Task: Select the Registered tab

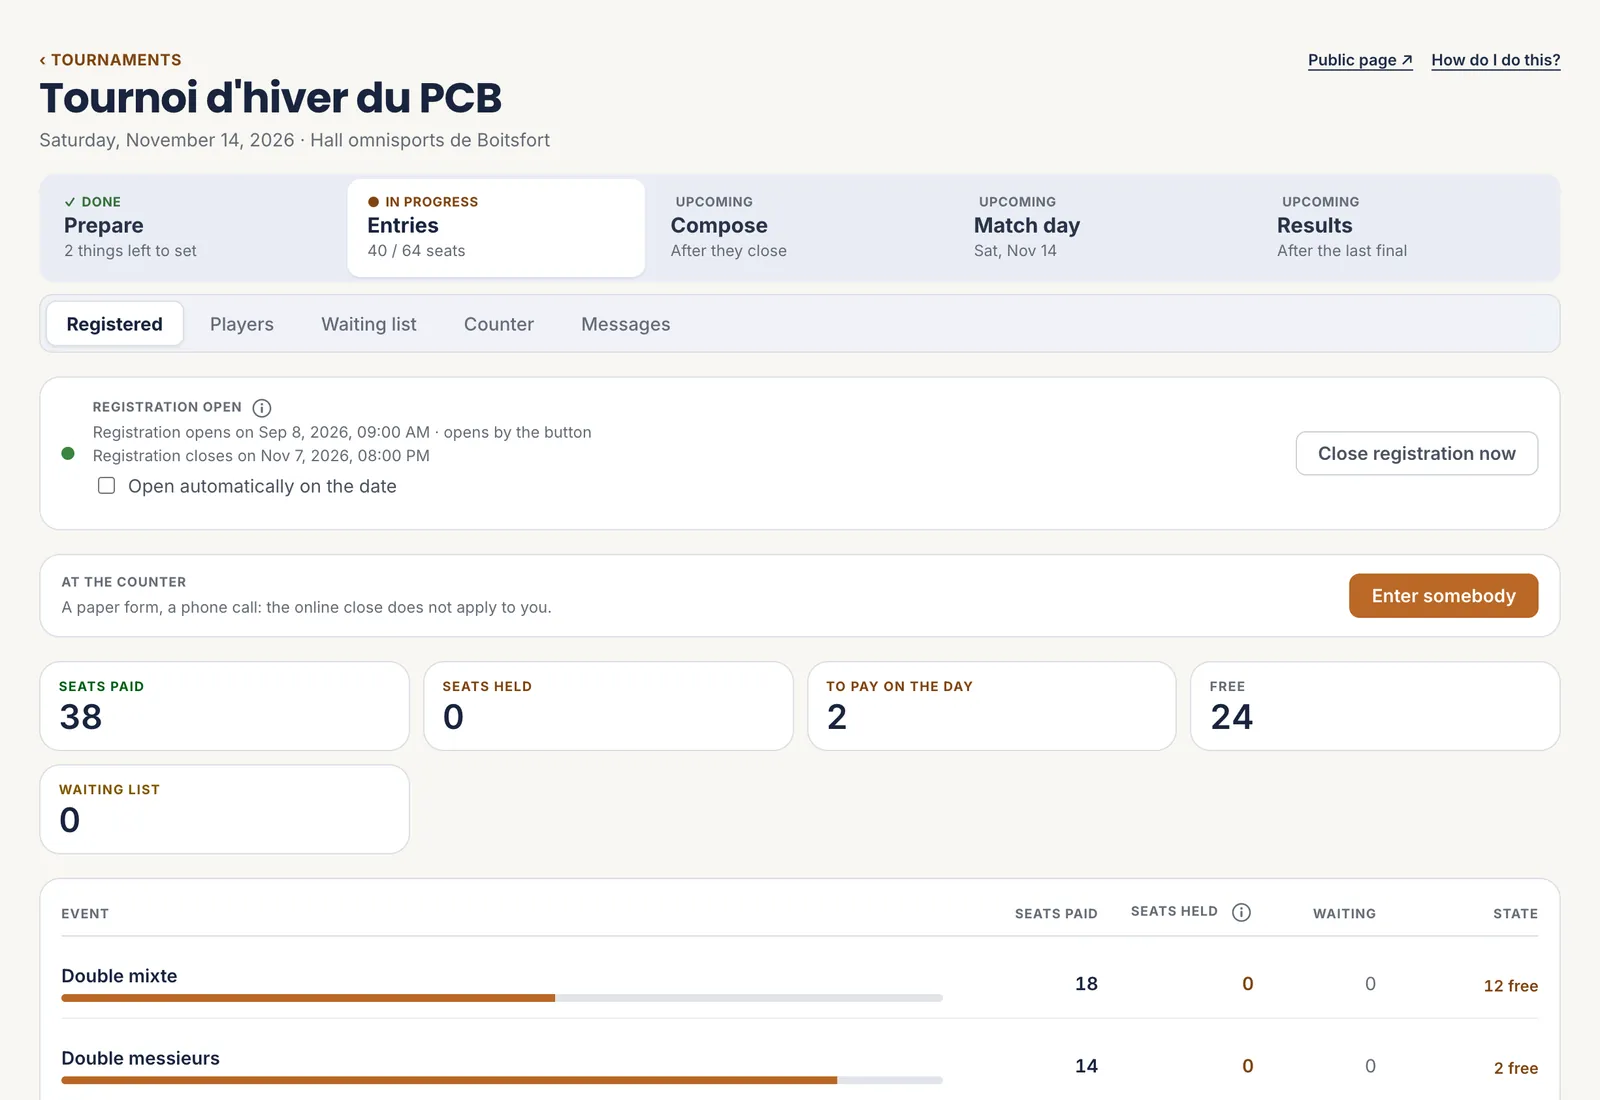Action: coord(114,324)
